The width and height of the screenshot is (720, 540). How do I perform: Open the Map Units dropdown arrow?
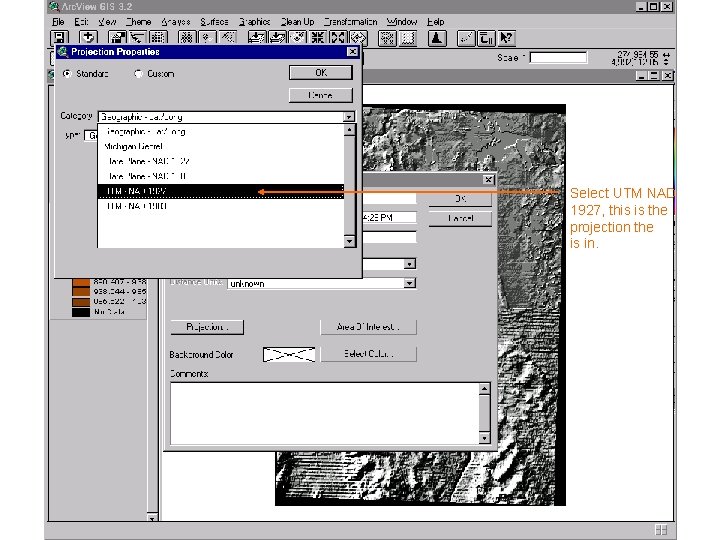point(410,264)
